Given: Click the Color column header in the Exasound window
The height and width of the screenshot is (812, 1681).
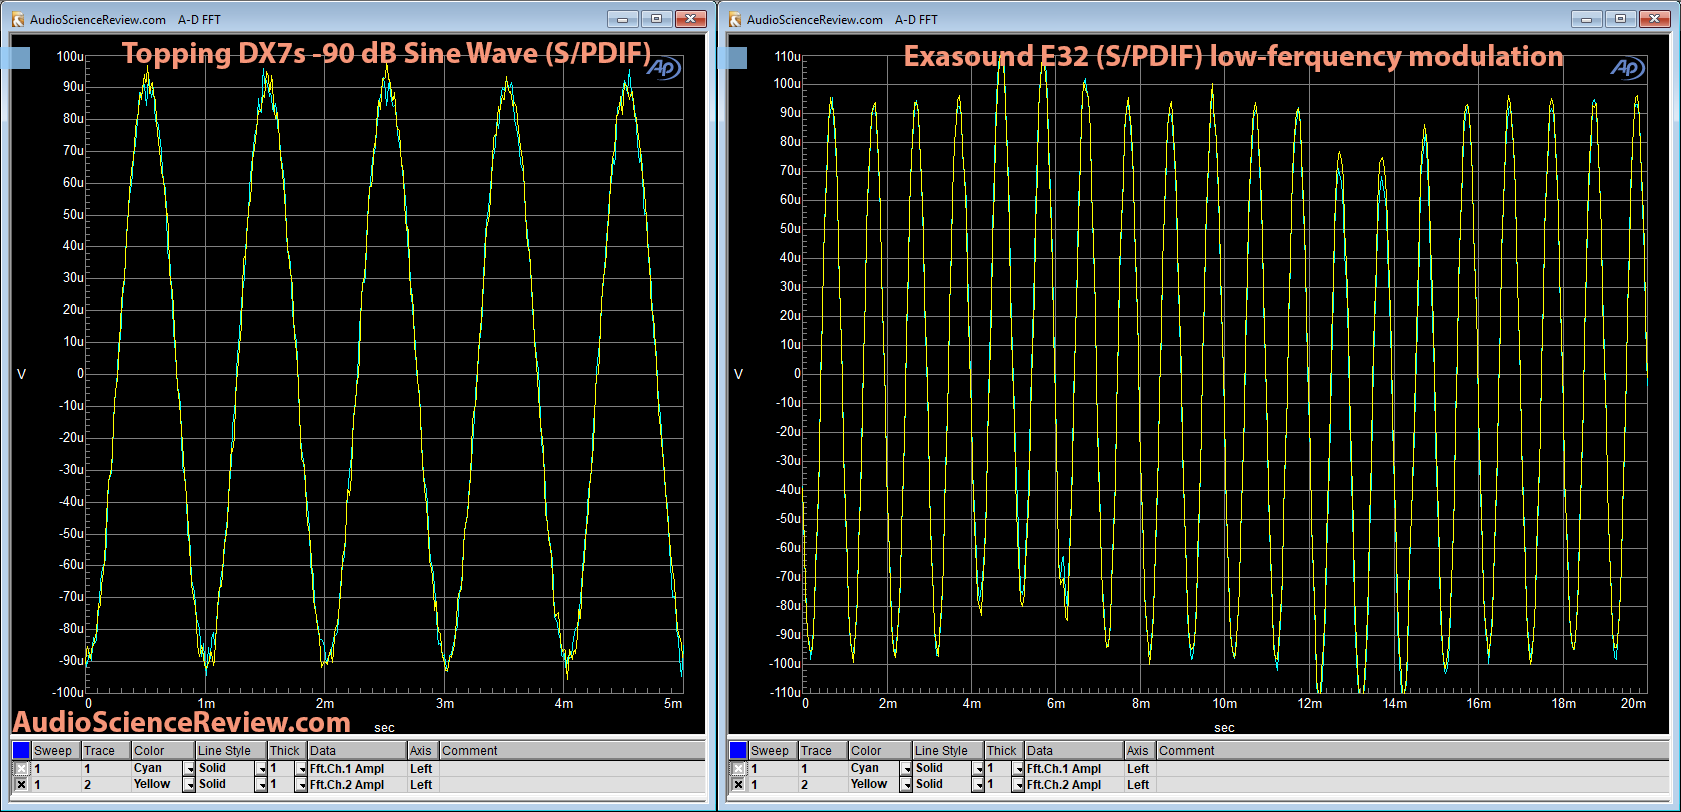Looking at the screenshot, I should pyautogui.click(x=880, y=750).
